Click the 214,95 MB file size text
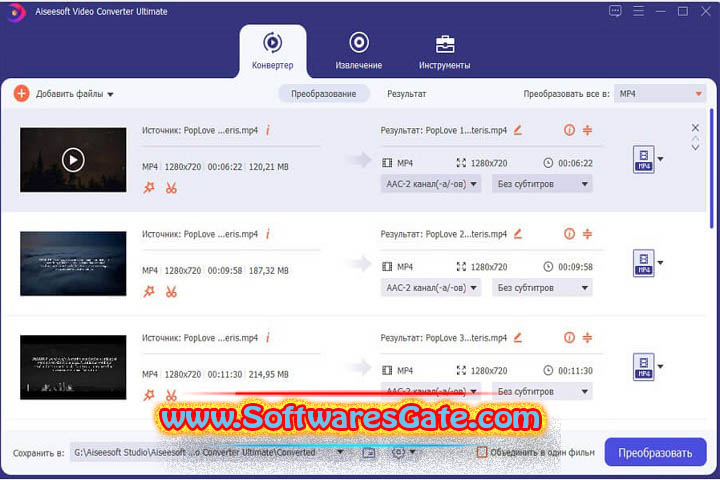 point(269,374)
